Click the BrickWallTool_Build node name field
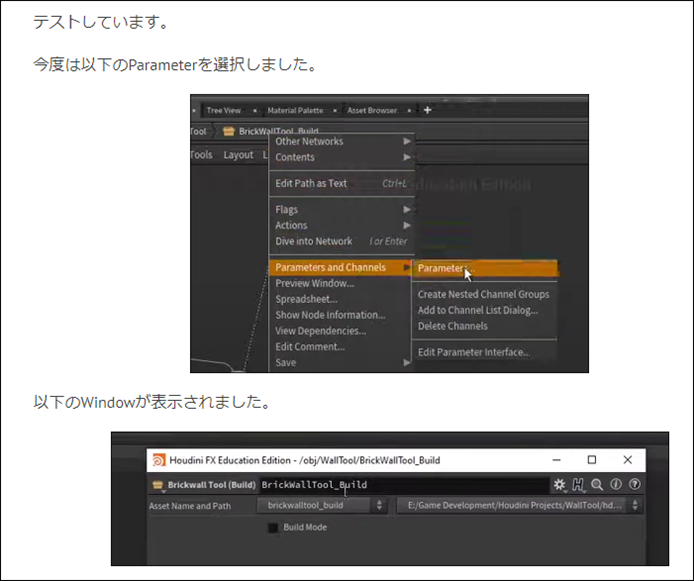 point(405,485)
